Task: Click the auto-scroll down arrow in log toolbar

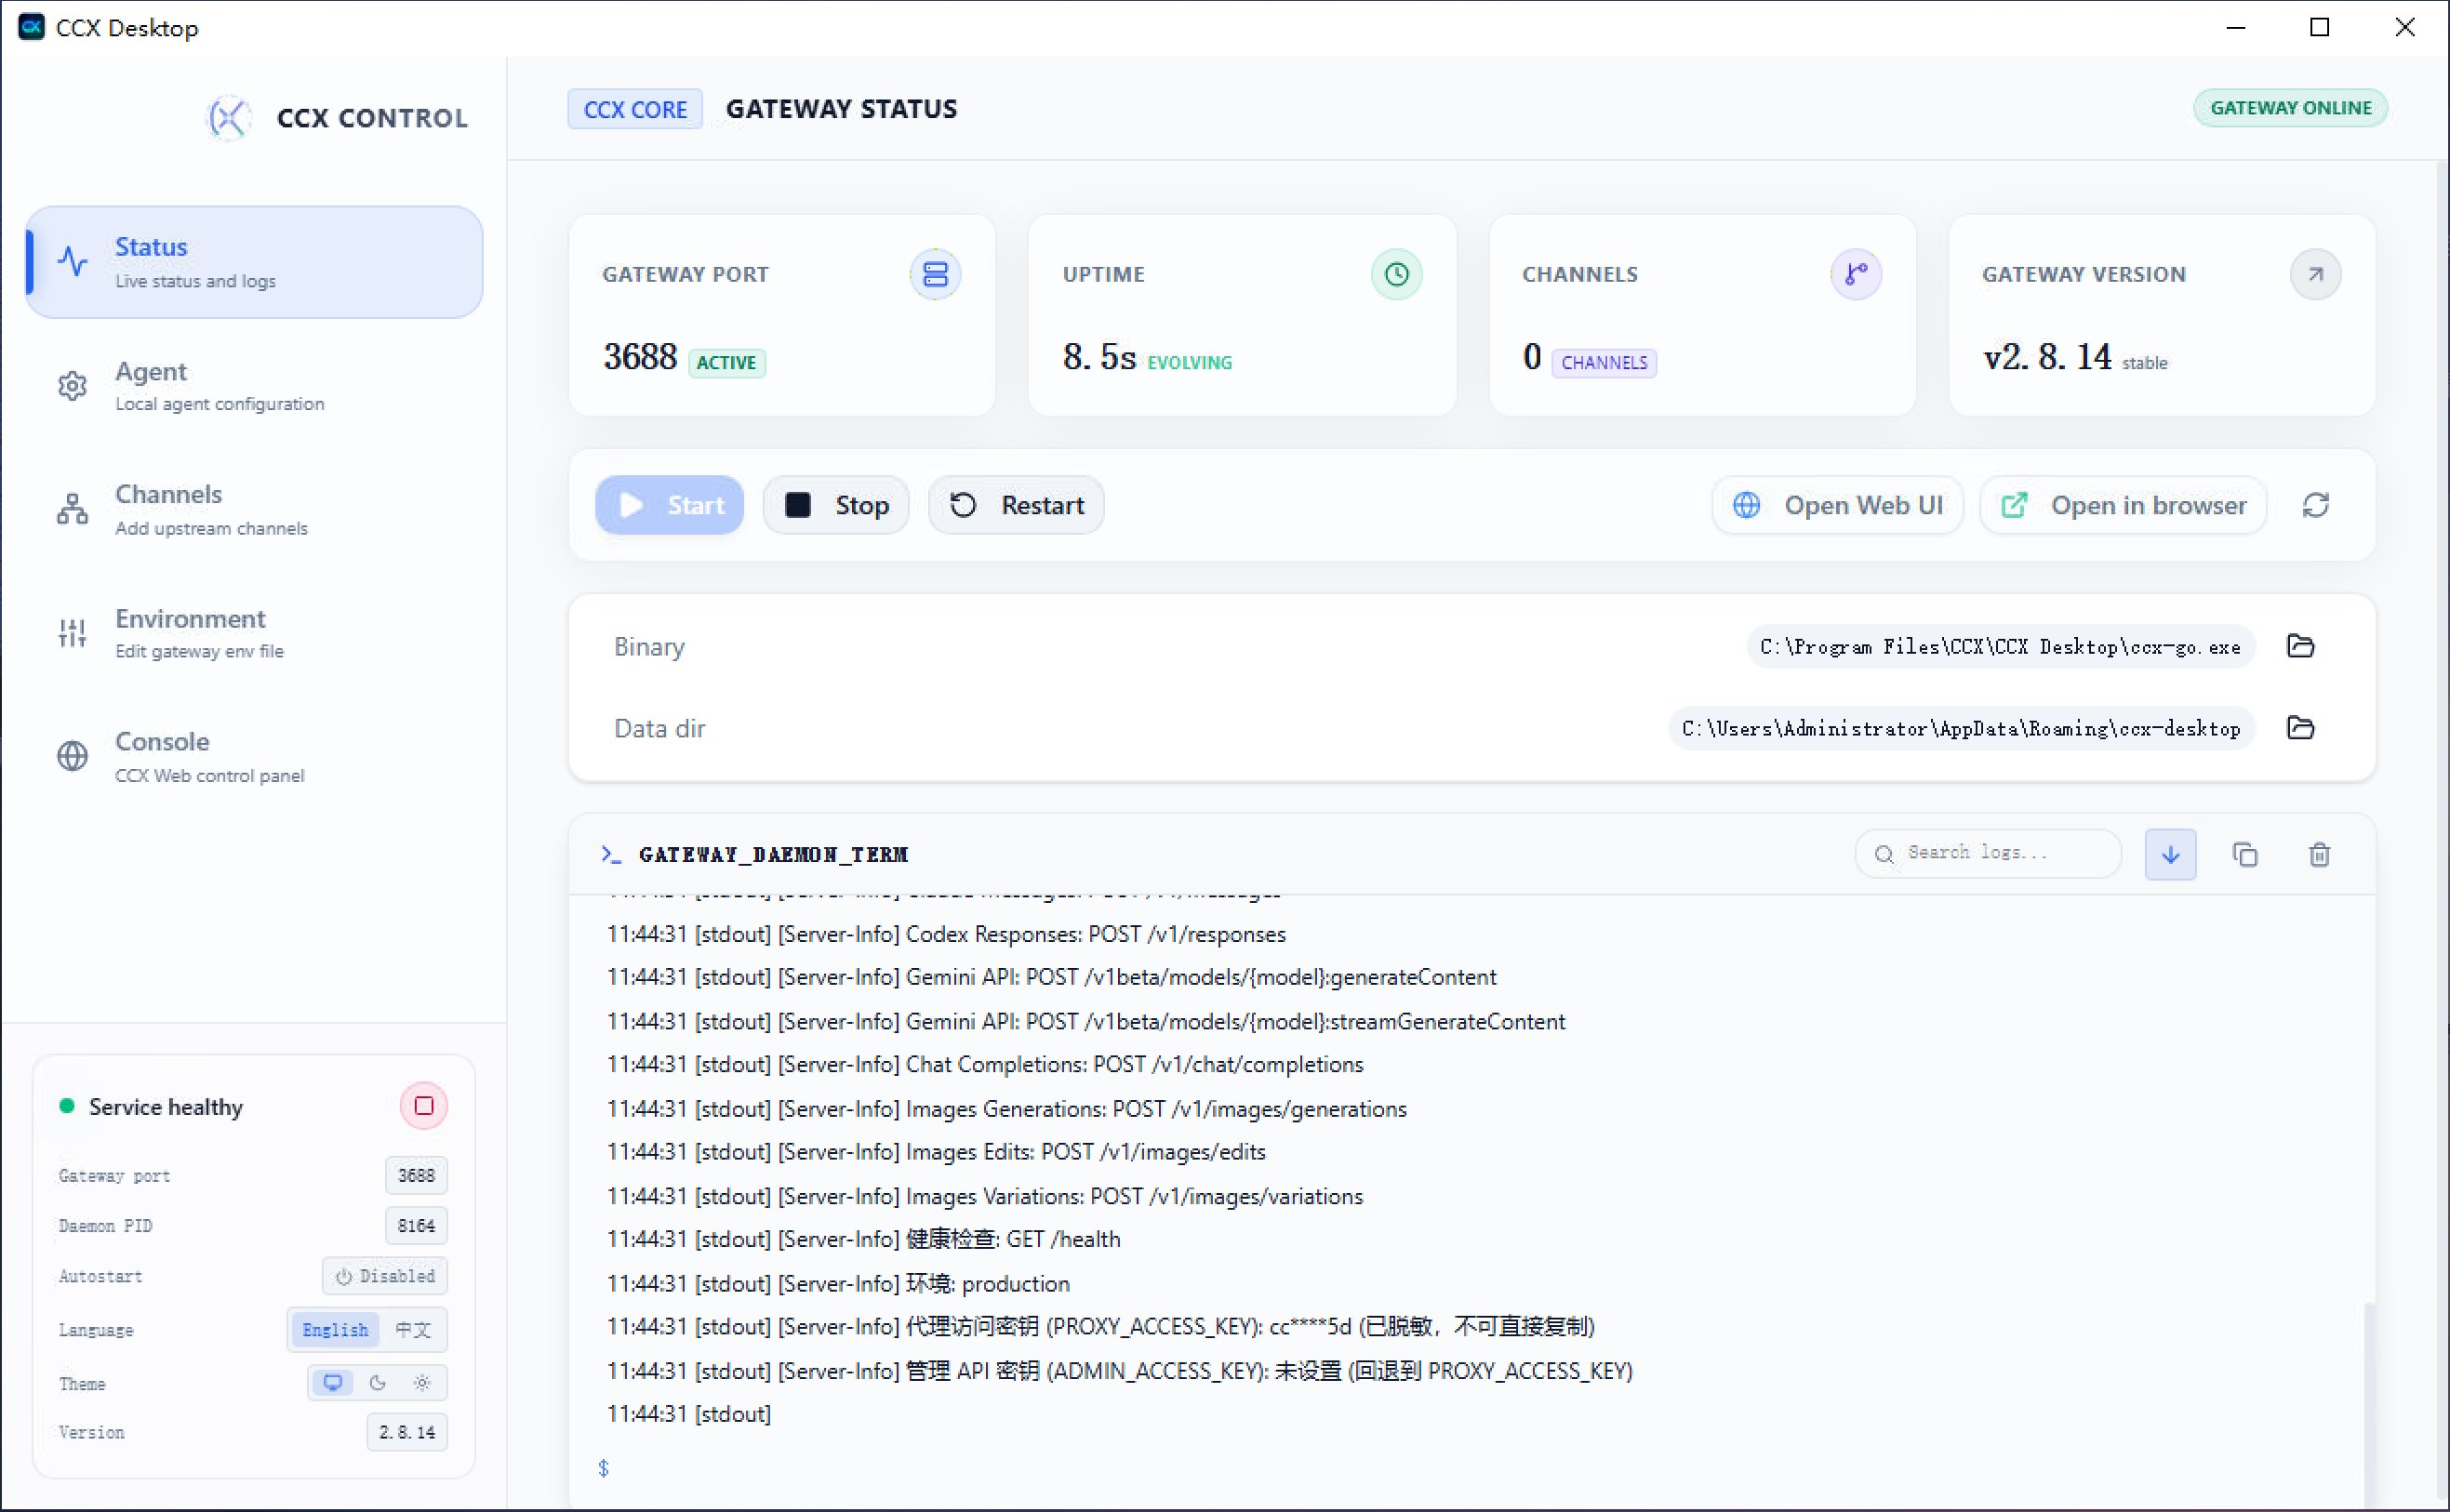Action: (2170, 854)
